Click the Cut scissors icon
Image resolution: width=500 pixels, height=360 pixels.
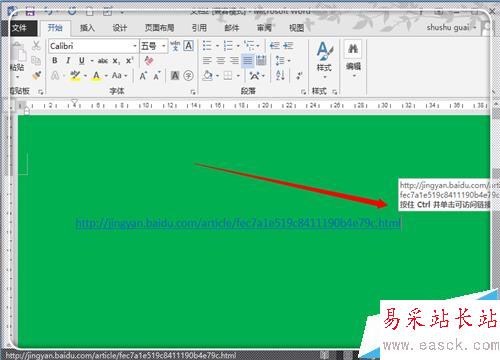point(36,46)
